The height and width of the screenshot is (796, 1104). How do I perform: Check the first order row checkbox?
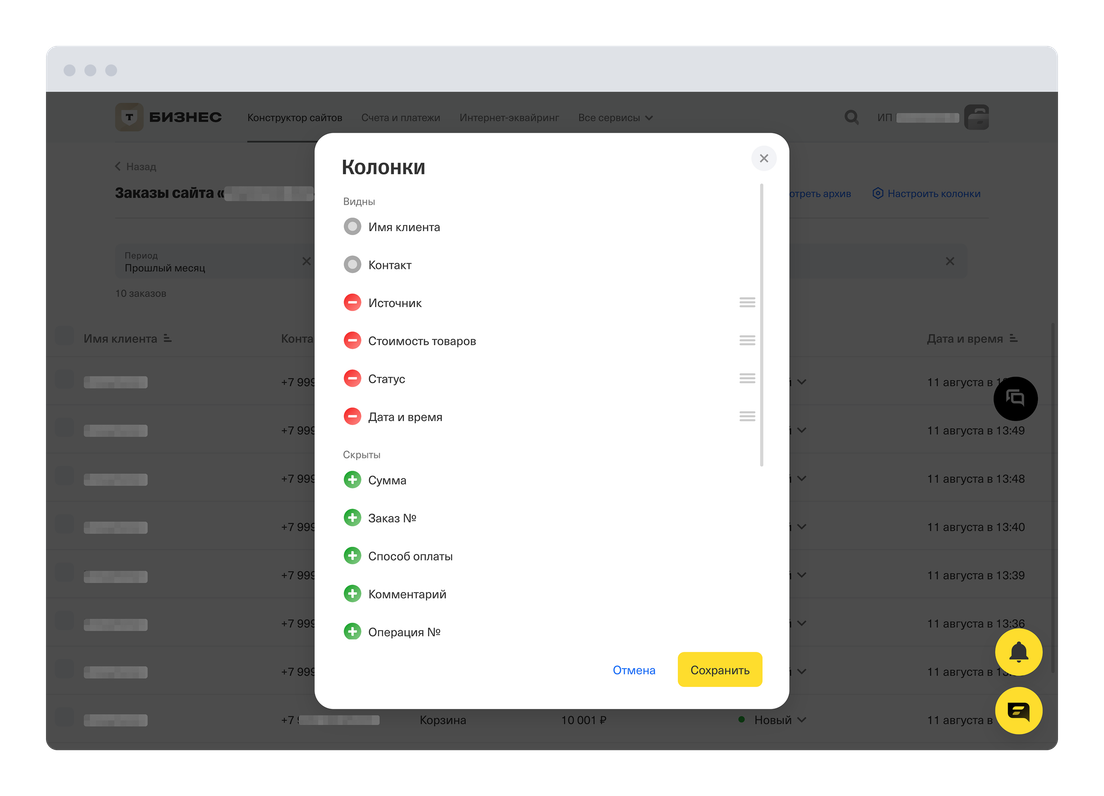click(64, 380)
